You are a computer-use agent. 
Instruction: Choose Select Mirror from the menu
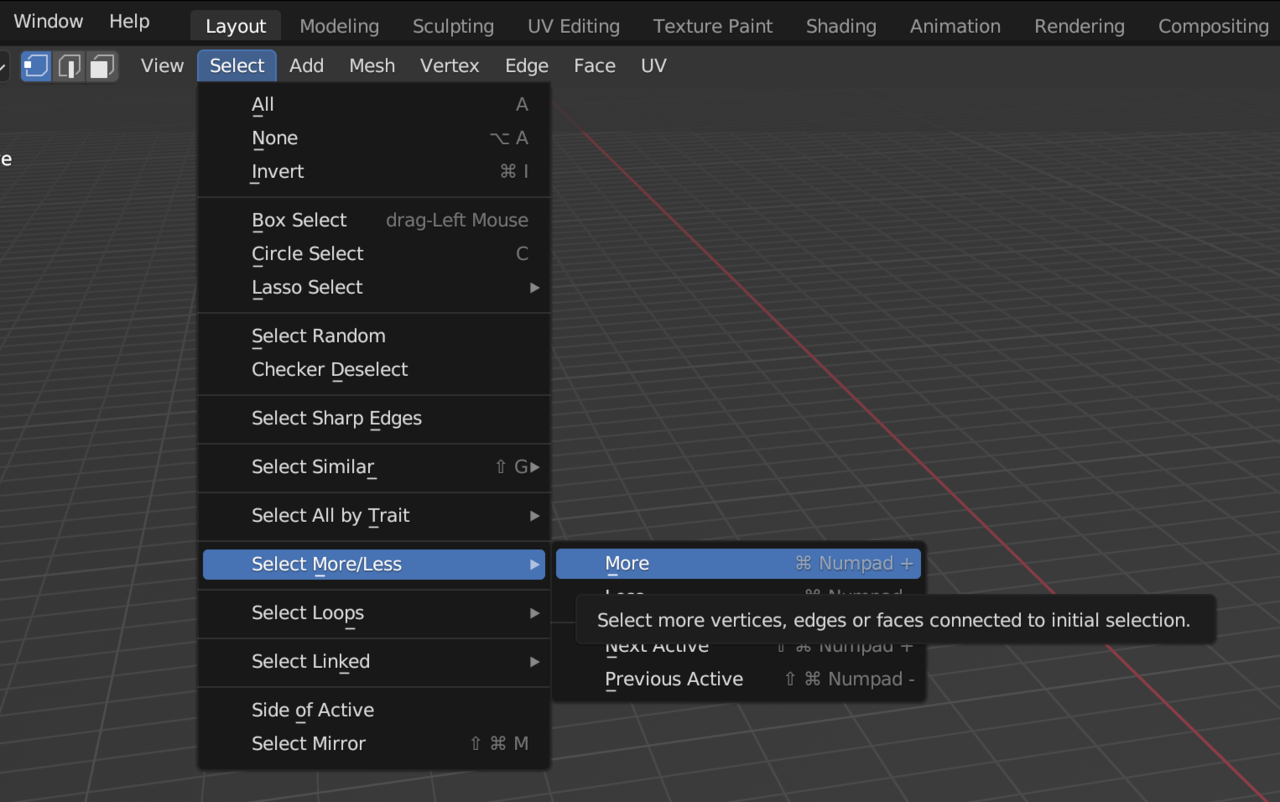(309, 744)
